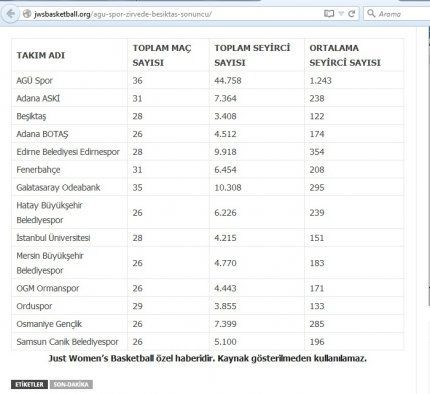Open the SON-DAKİKA tag link
This screenshot has height=394, width=430.
pyautogui.click(x=71, y=385)
